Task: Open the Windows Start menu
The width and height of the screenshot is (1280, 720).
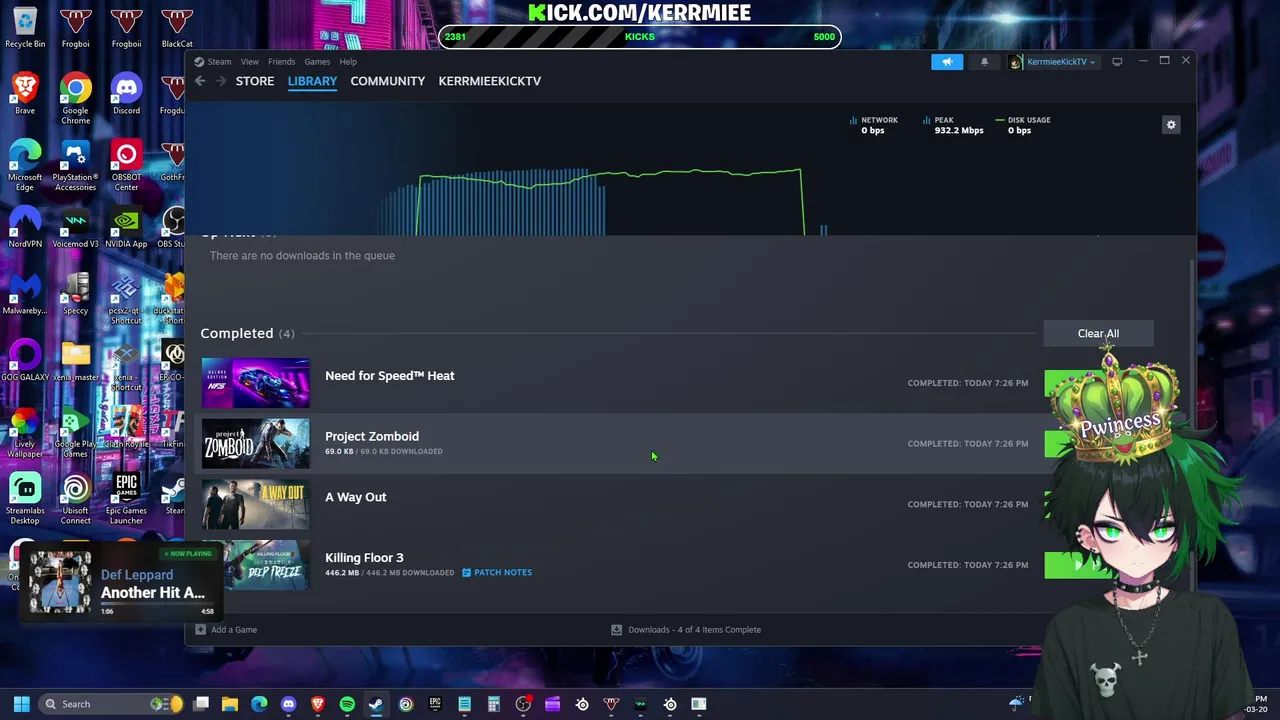Action: 21,704
